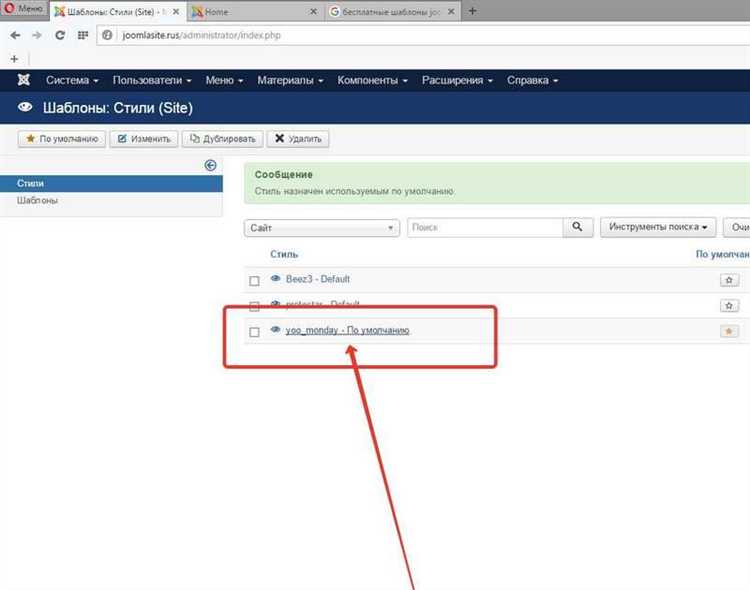
Task: Click the Дублировать toolbar button
Action: [222, 139]
